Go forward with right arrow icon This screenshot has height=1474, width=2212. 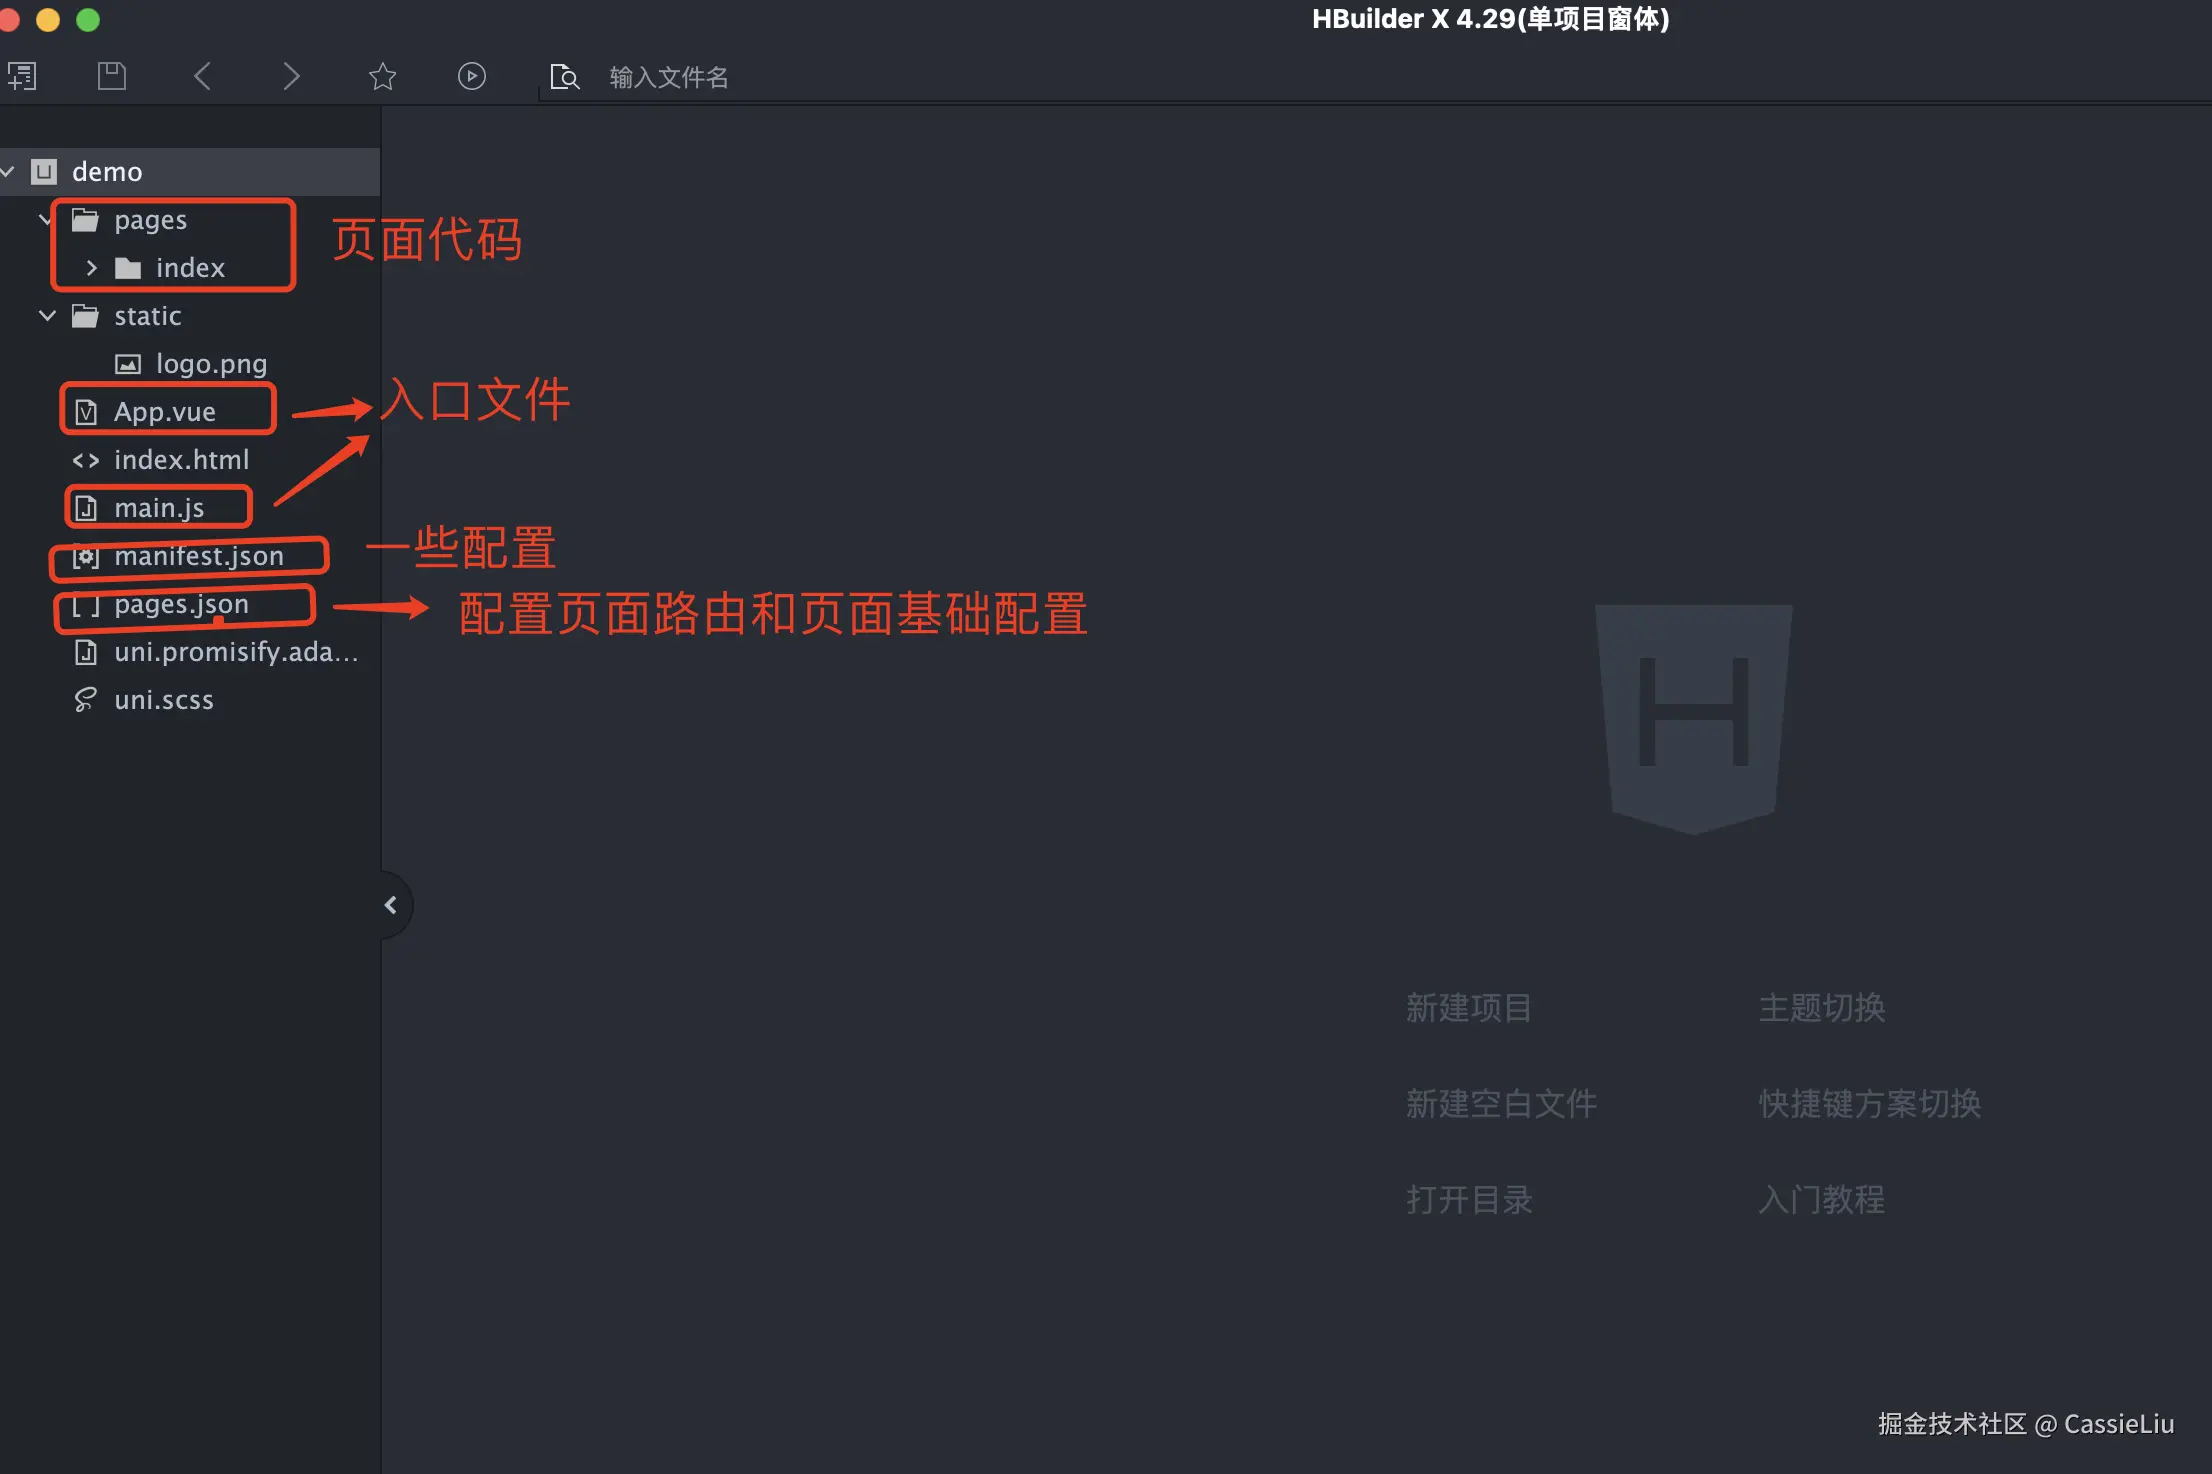point(291,76)
